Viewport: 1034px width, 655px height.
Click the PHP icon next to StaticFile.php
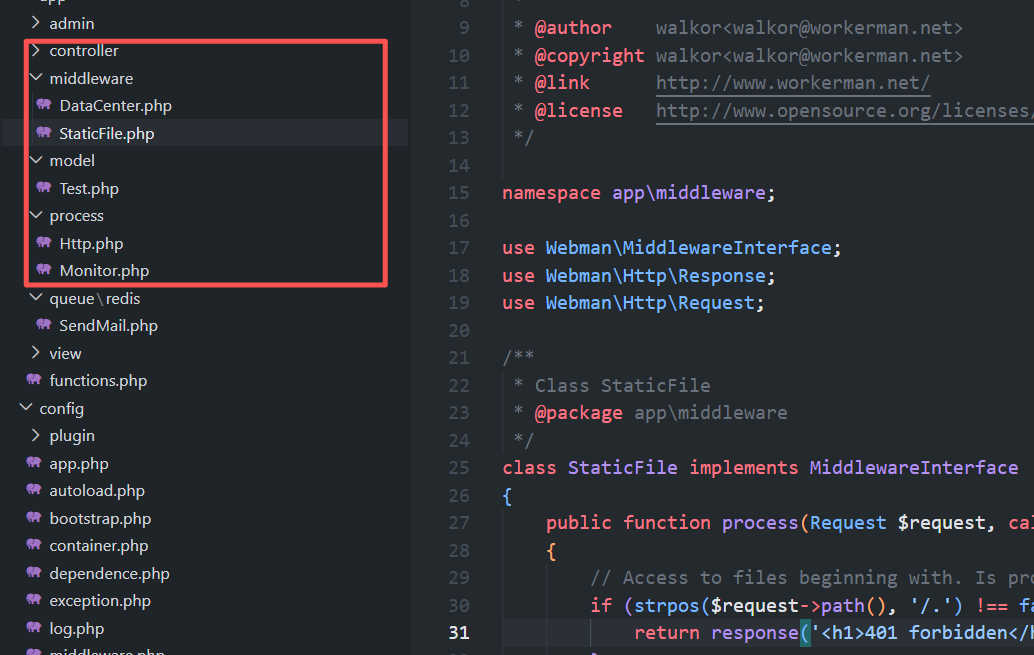[44, 133]
